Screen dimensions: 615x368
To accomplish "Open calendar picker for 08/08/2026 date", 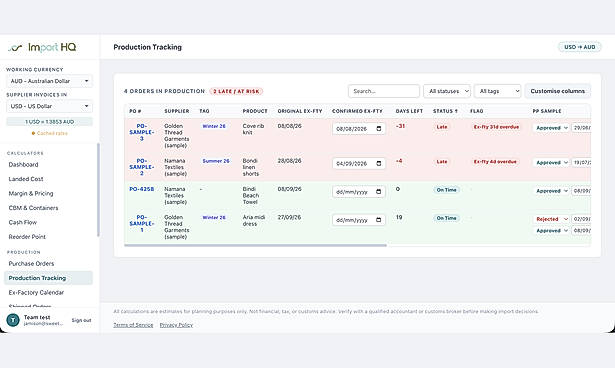I will (378, 129).
